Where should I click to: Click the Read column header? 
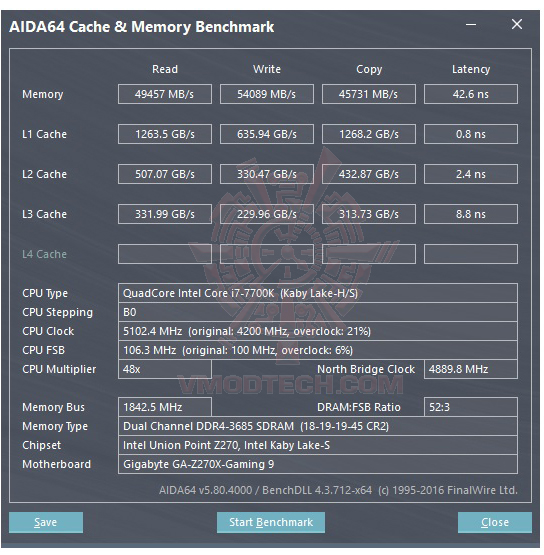coord(165,69)
